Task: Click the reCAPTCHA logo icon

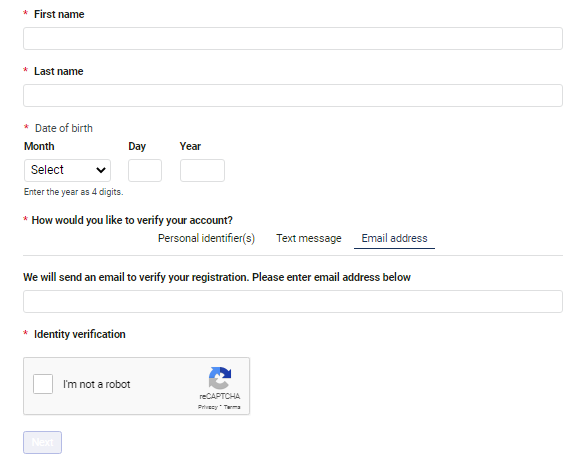Action: (220, 378)
